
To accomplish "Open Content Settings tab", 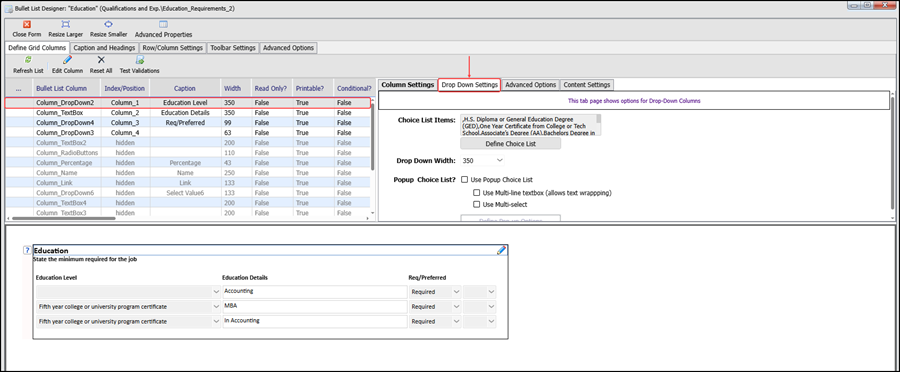I will click(587, 84).
